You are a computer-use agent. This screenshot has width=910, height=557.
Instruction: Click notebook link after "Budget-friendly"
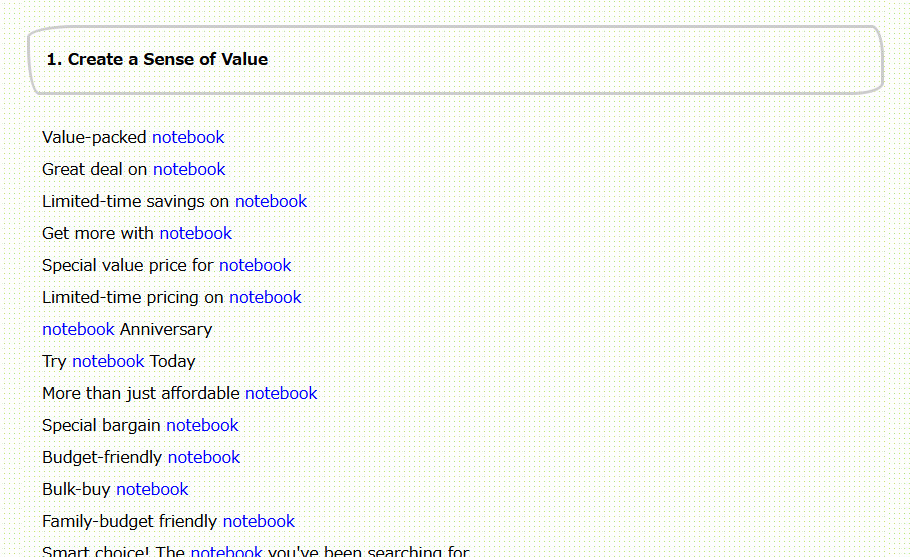[x=204, y=457]
